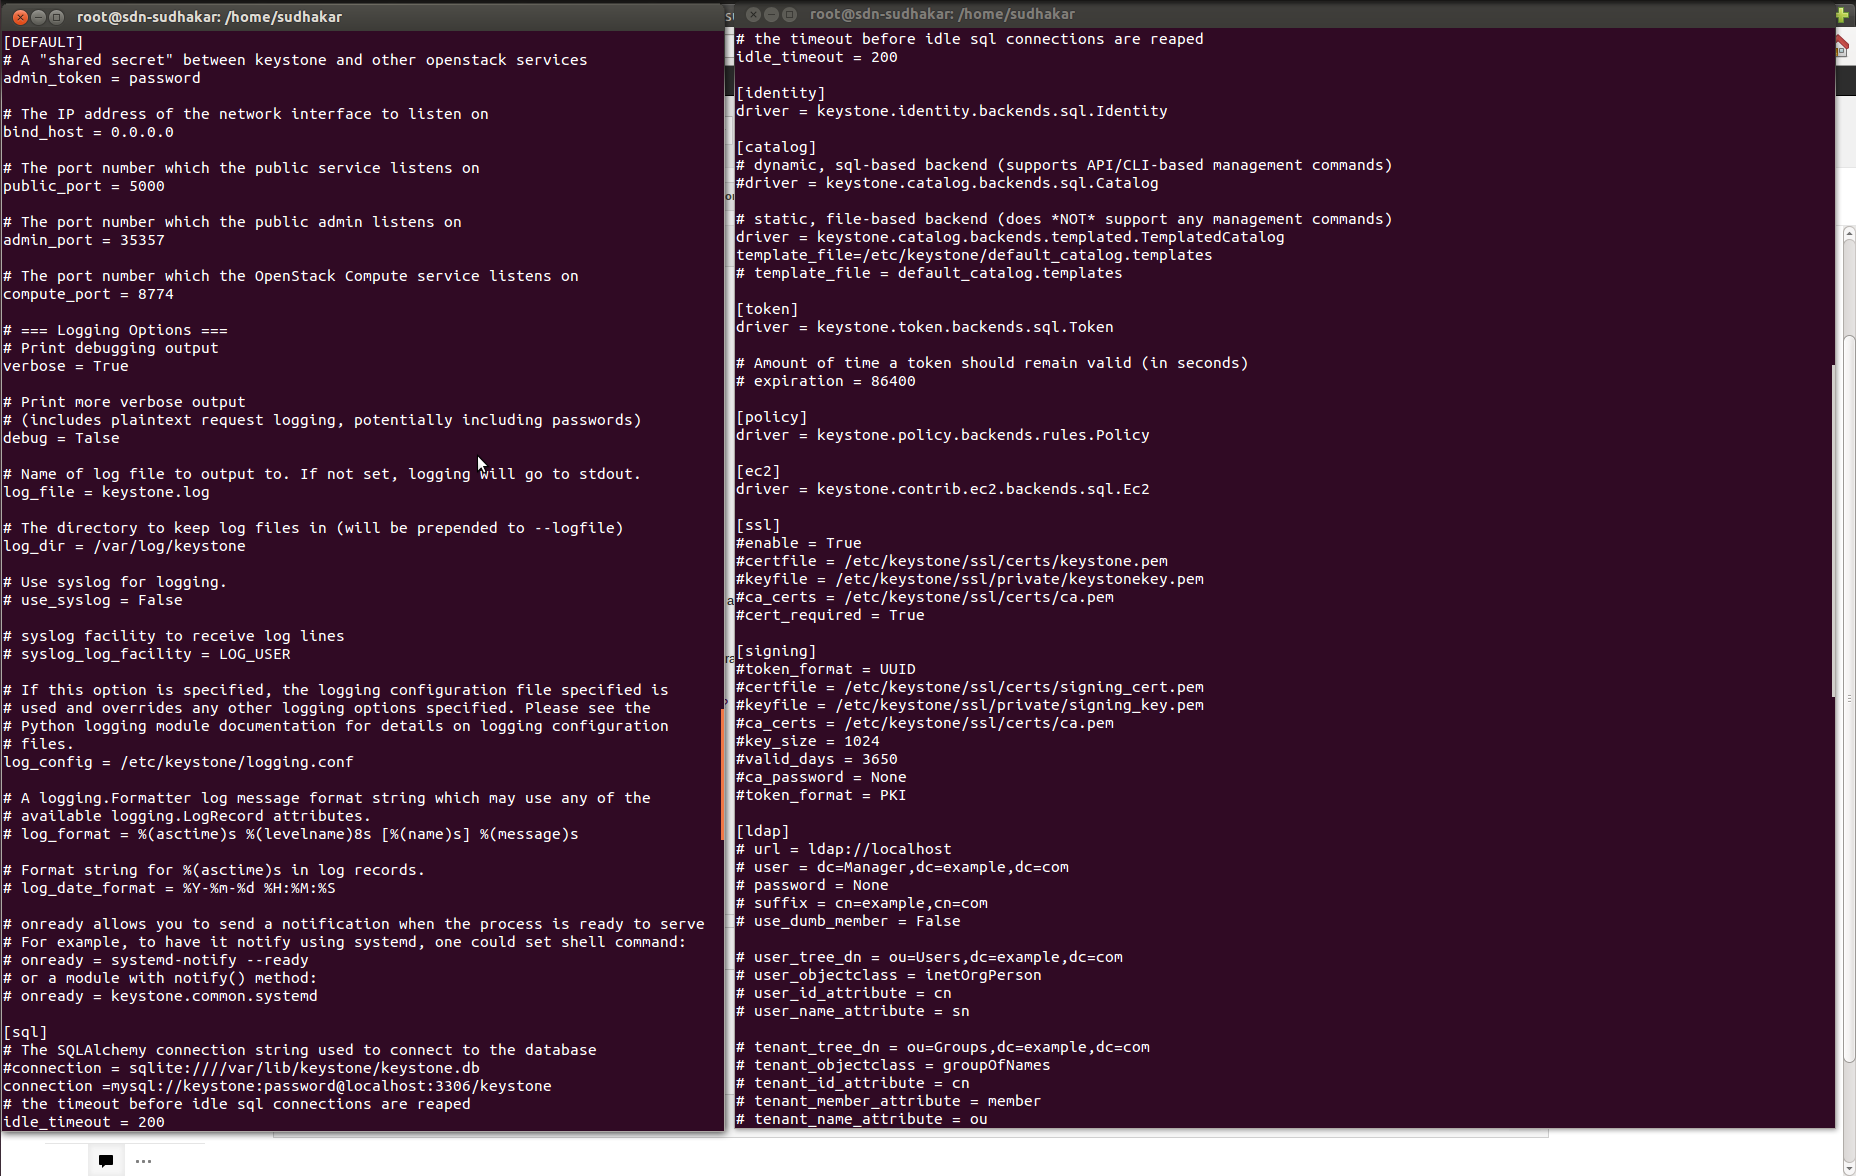Click the left terminal's orange scrollbar handle
Image resolution: width=1856 pixels, height=1176 pixels.
[x=722, y=773]
